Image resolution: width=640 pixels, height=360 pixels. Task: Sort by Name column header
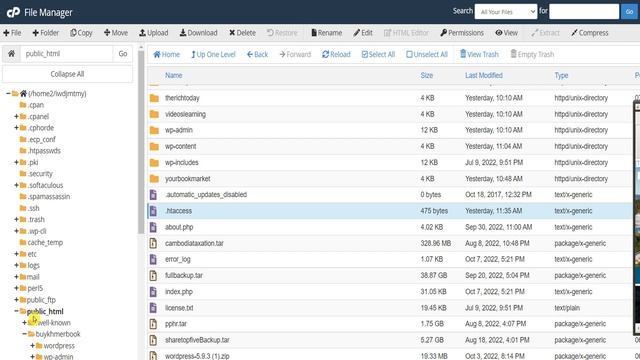(x=173, y=75)
